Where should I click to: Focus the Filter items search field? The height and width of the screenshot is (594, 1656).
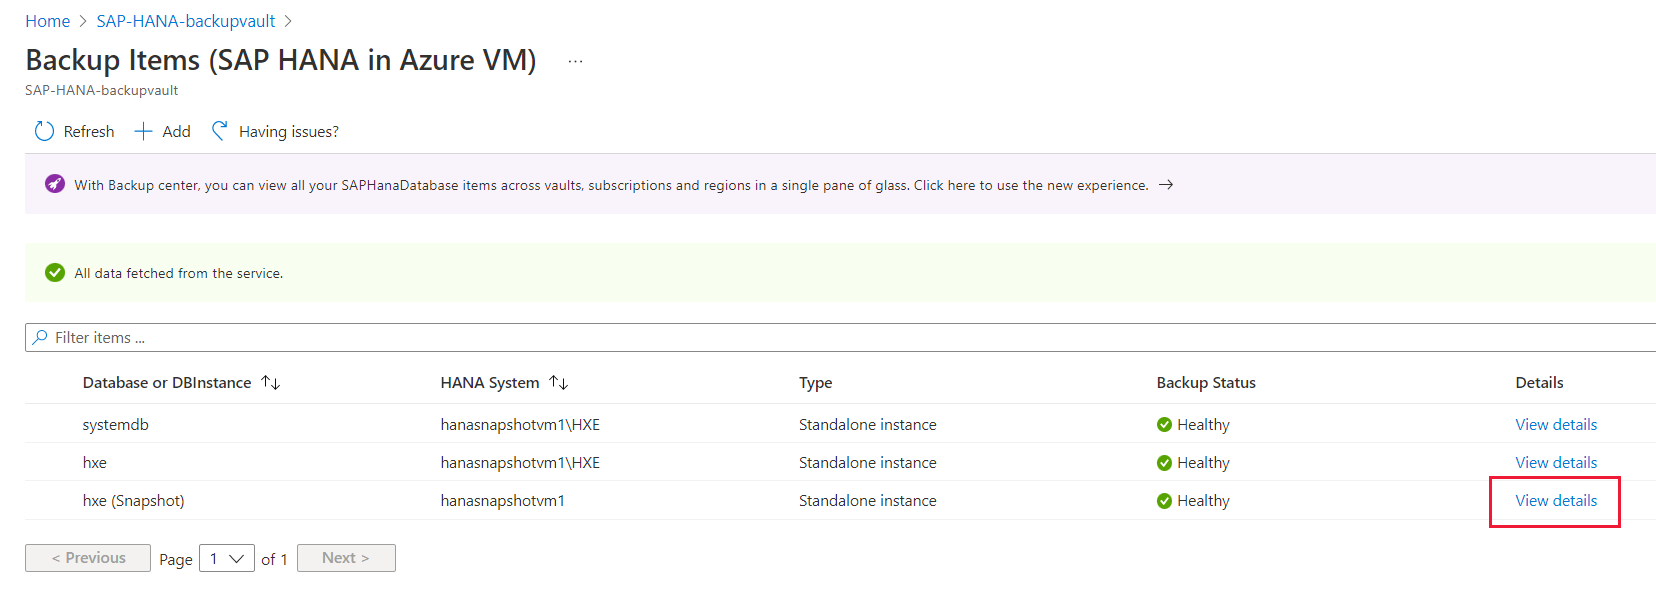pos(840,337)
